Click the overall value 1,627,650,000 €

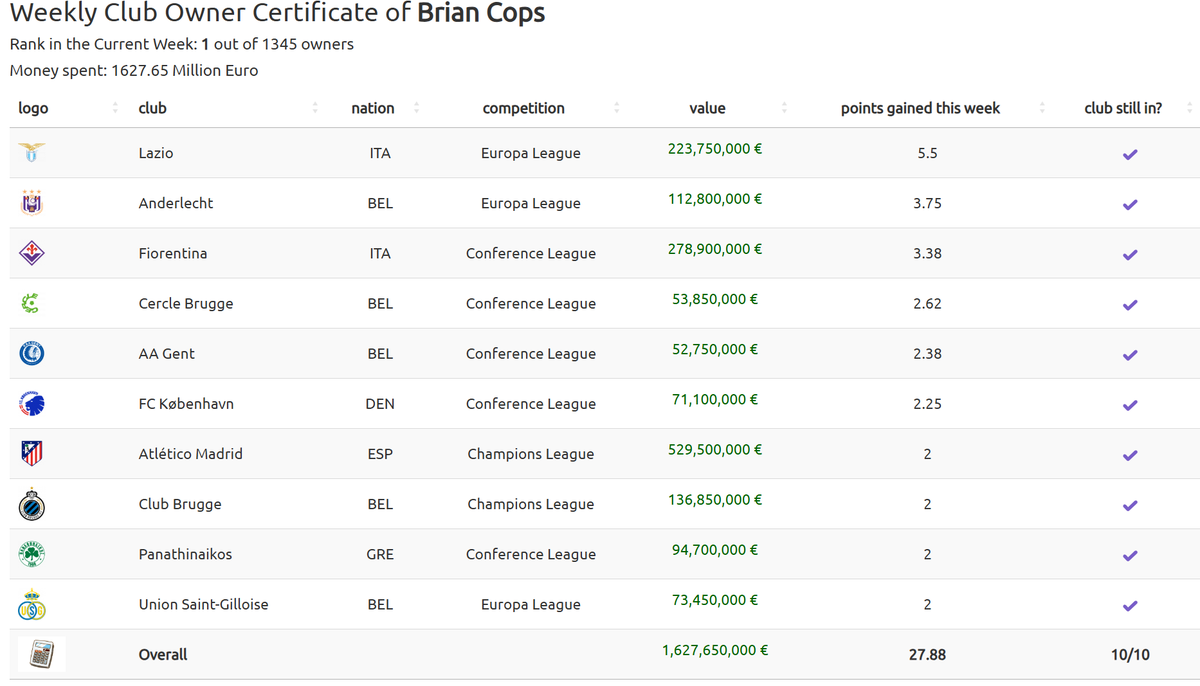pyautogui.click(x=715, y=650)
